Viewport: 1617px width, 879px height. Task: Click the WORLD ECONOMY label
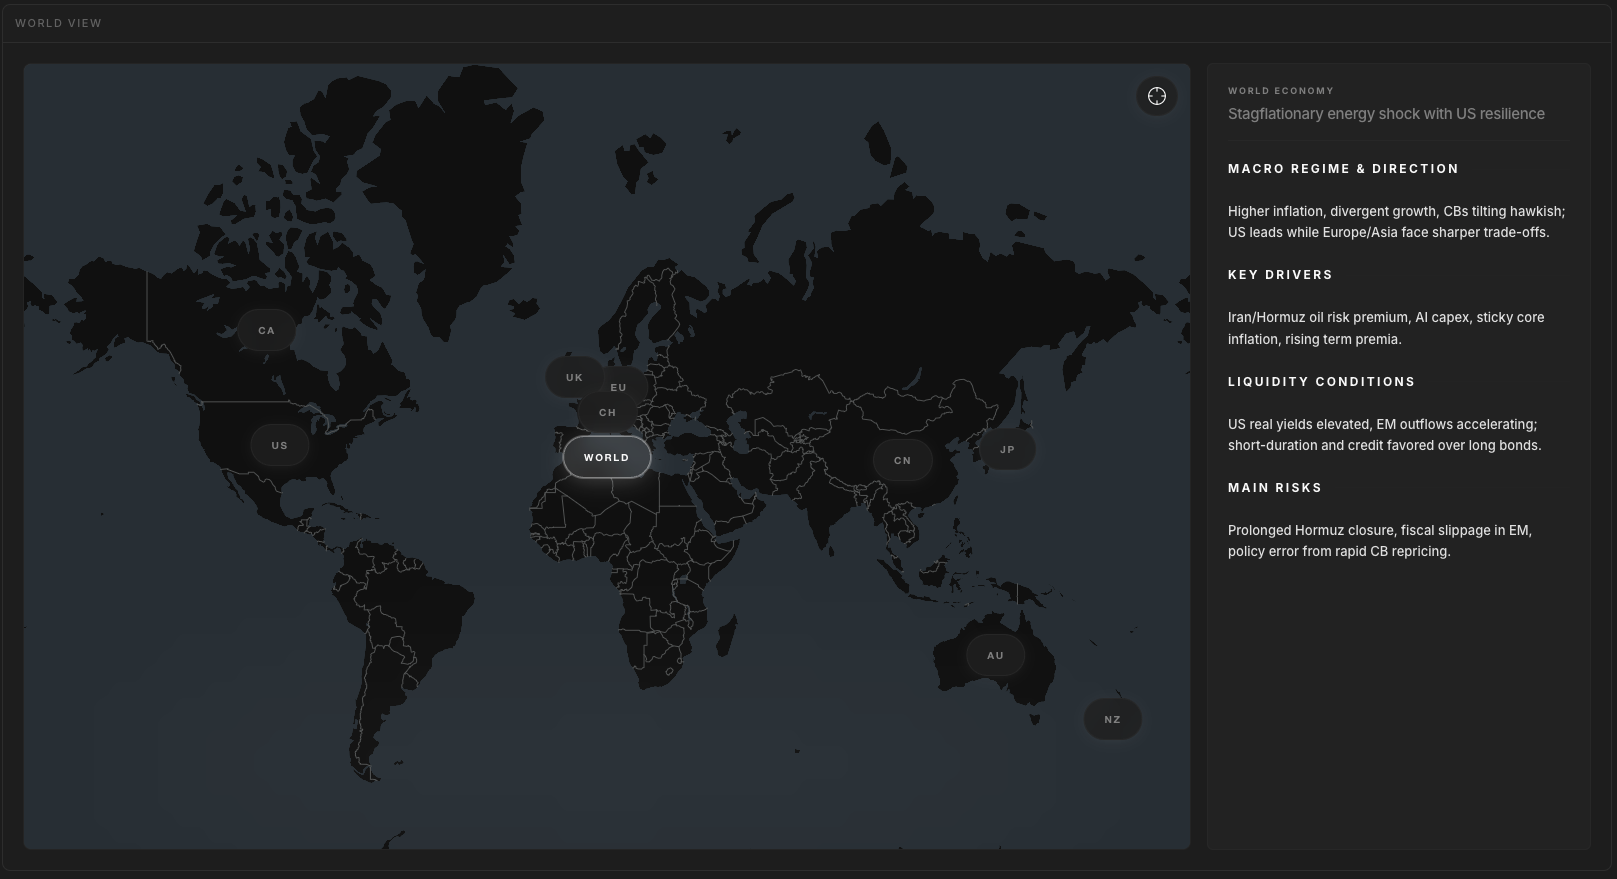1281,90
